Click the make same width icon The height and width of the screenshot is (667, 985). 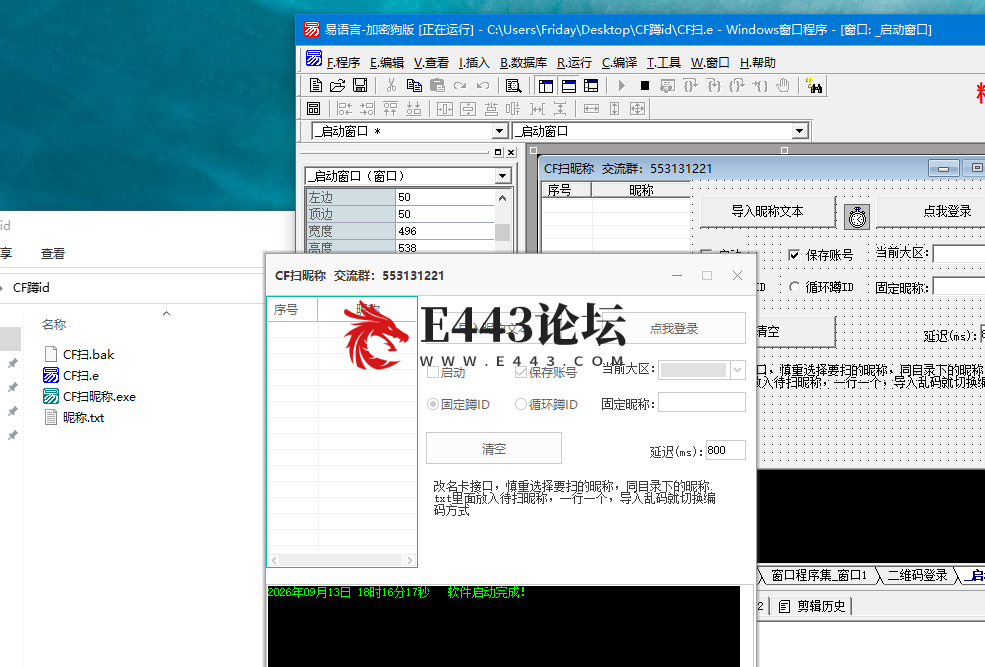[591, 109]
